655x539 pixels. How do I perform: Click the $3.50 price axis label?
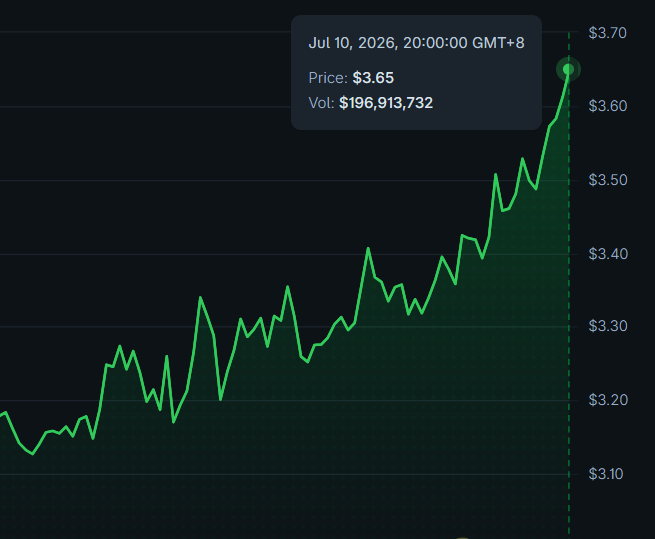[608, 180]
